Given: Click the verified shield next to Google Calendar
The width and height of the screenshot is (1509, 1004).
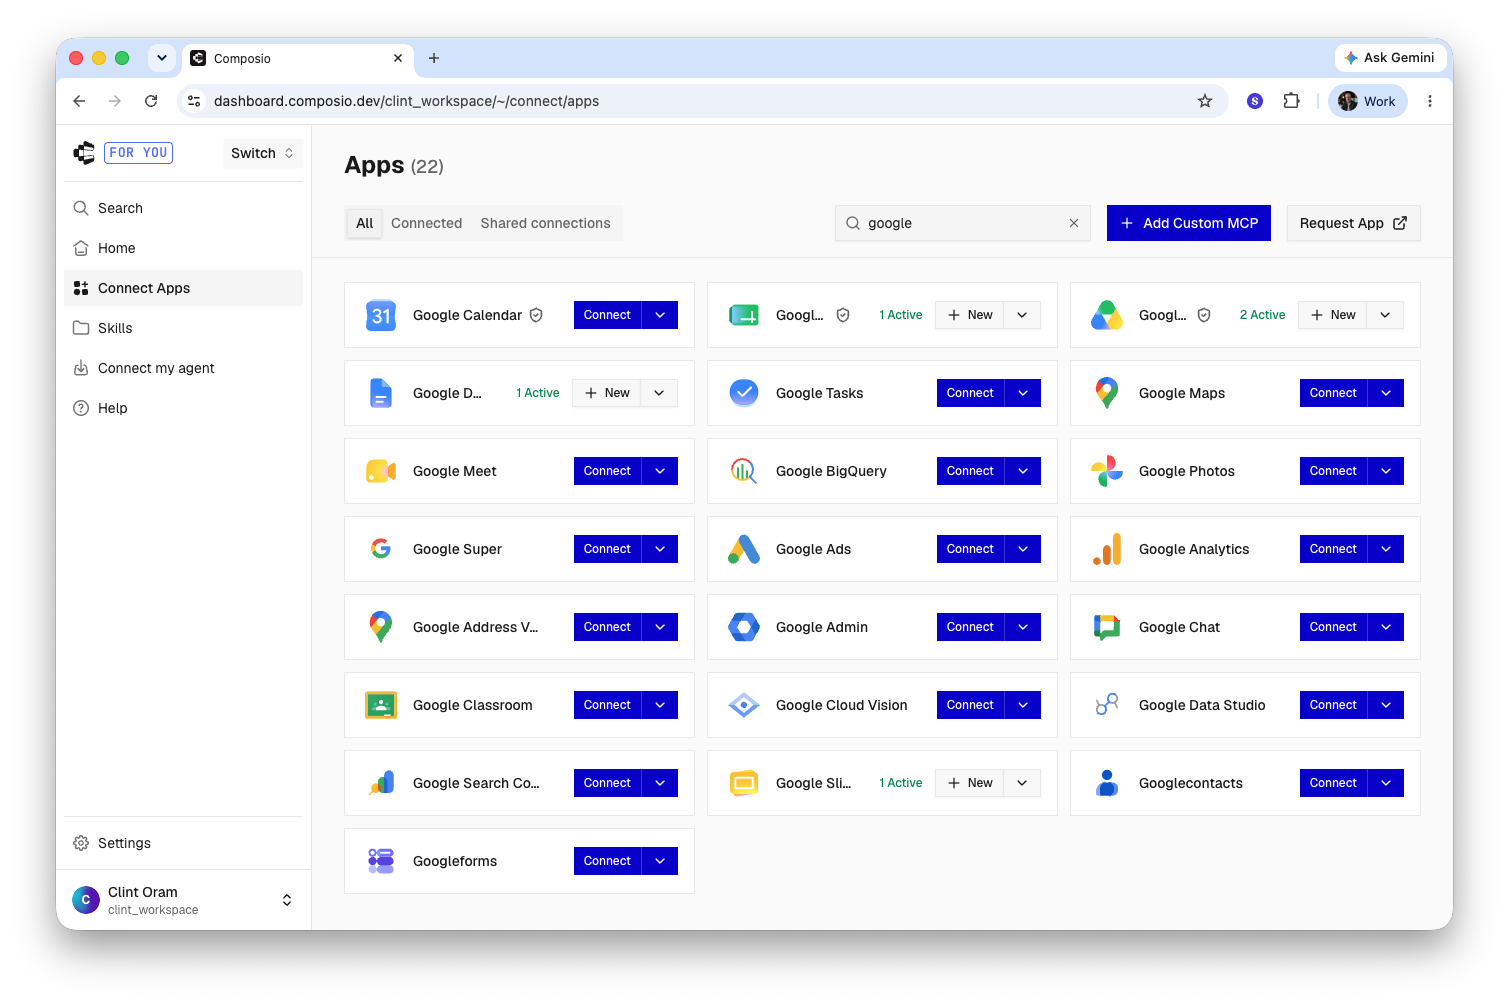Looking at the screenshot, I should tap(536, 315).
